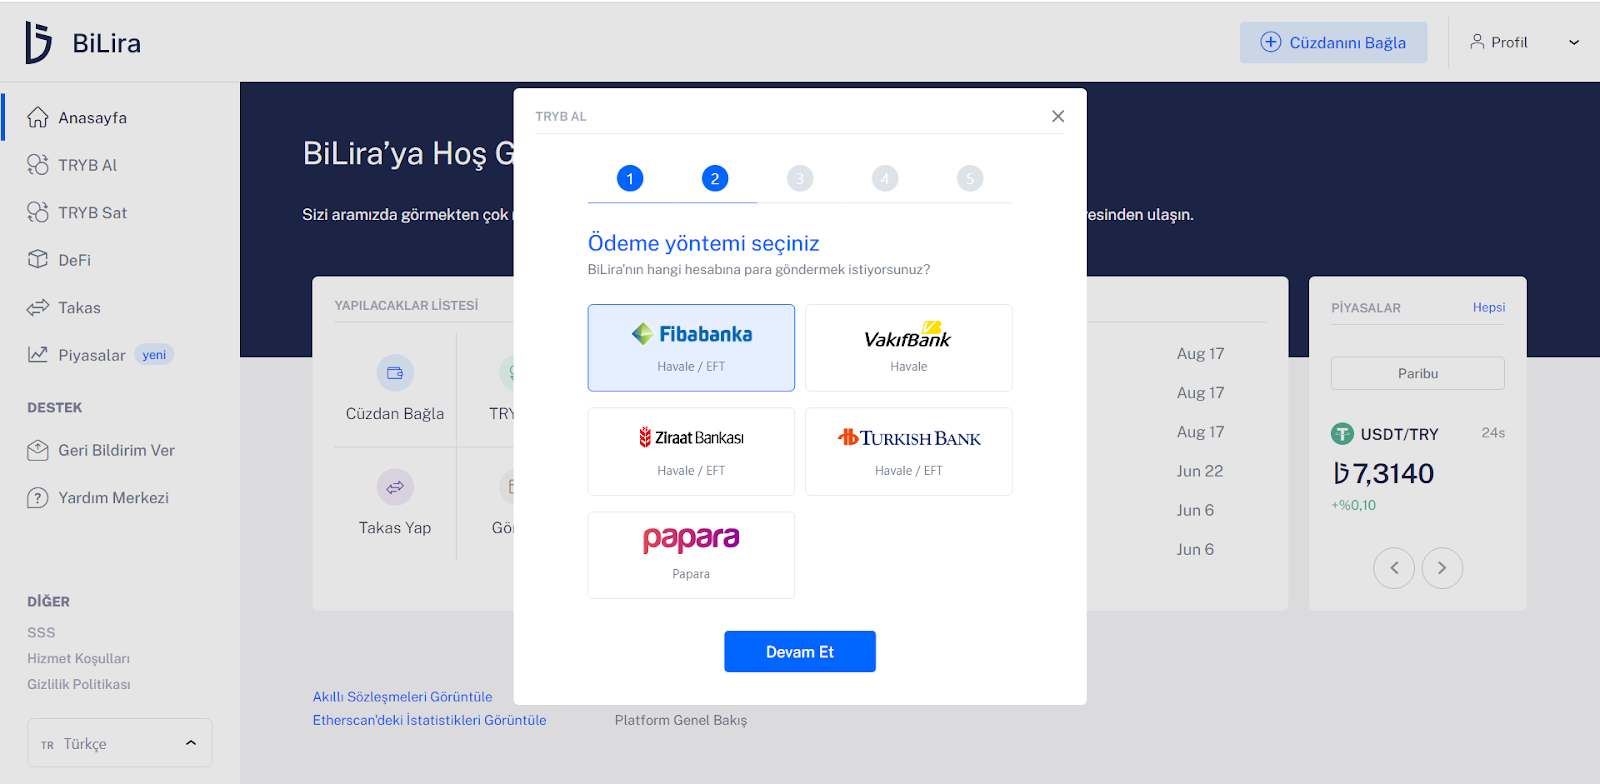Click the Jun 22 date entry
The image size is (1600, 784).
pos(1200,471)
